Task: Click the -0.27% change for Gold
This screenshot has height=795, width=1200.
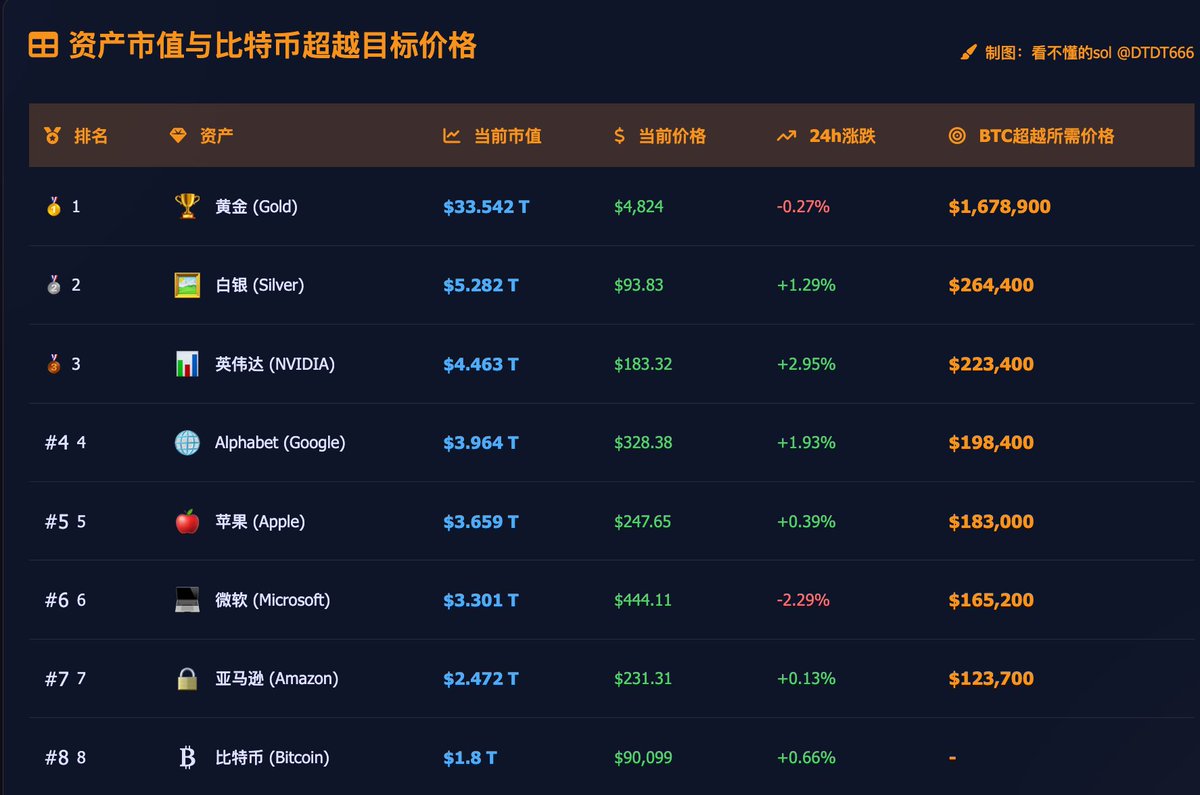Action: pos(803,207)
